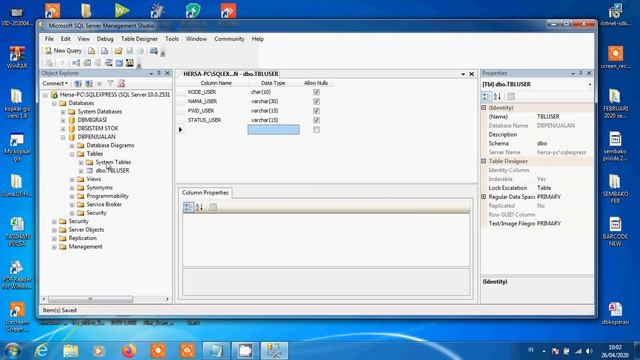The height and width of the screenshot is (360, 640).
Task: Click the Lock Escalation property row
Action: pyautogui.click(x=537, y=188)
